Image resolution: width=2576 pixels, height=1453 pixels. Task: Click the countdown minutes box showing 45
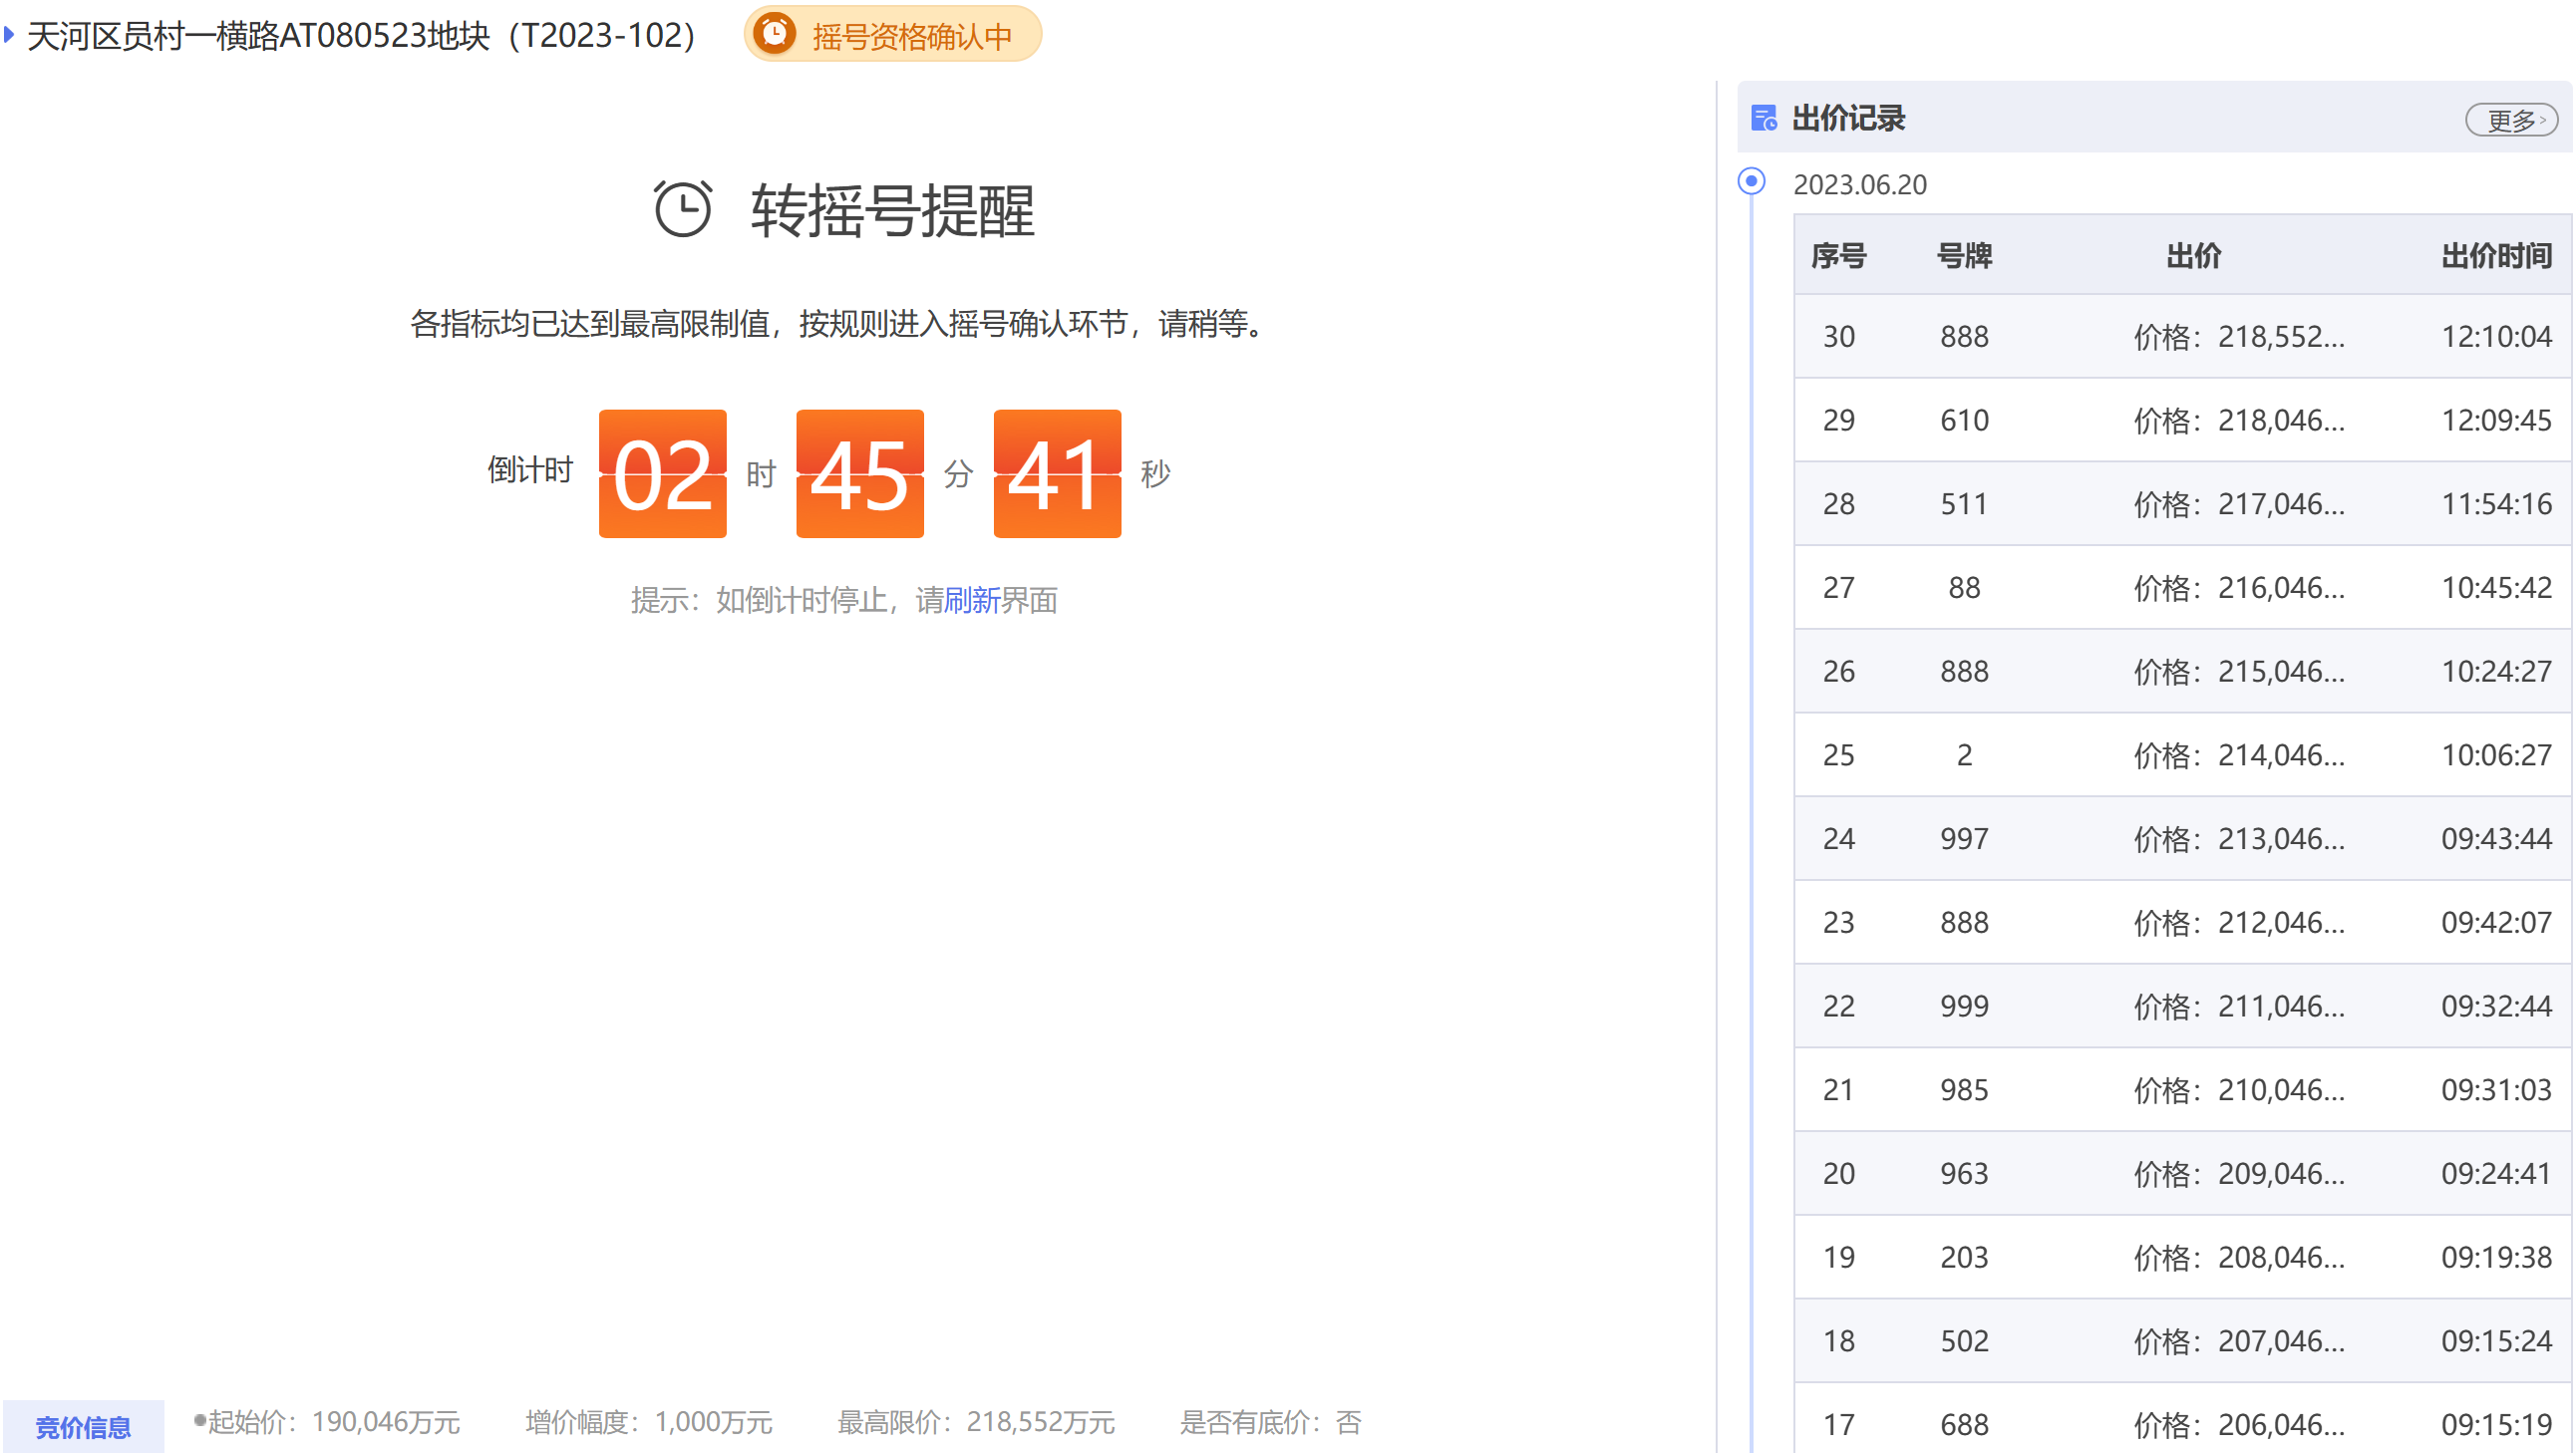tap(859, 474)
